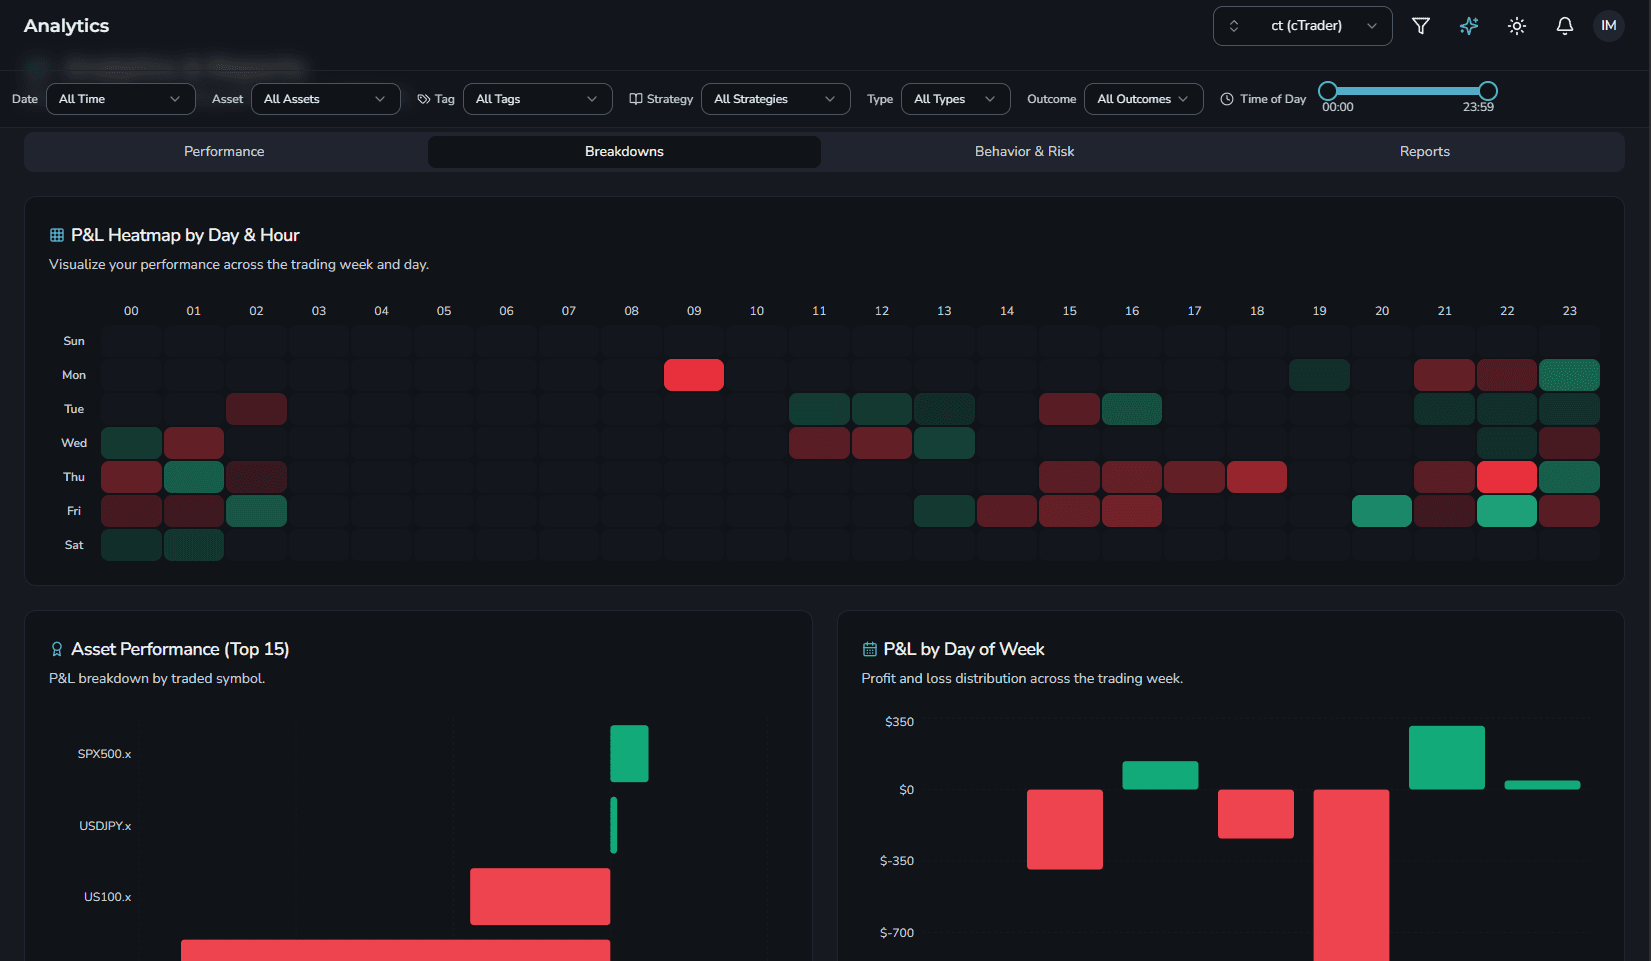This screenshot has width=1651, height=961.
Task: Open the All Outcomes dropdown
Action: pyautogui.click(x=1143, y=99)
